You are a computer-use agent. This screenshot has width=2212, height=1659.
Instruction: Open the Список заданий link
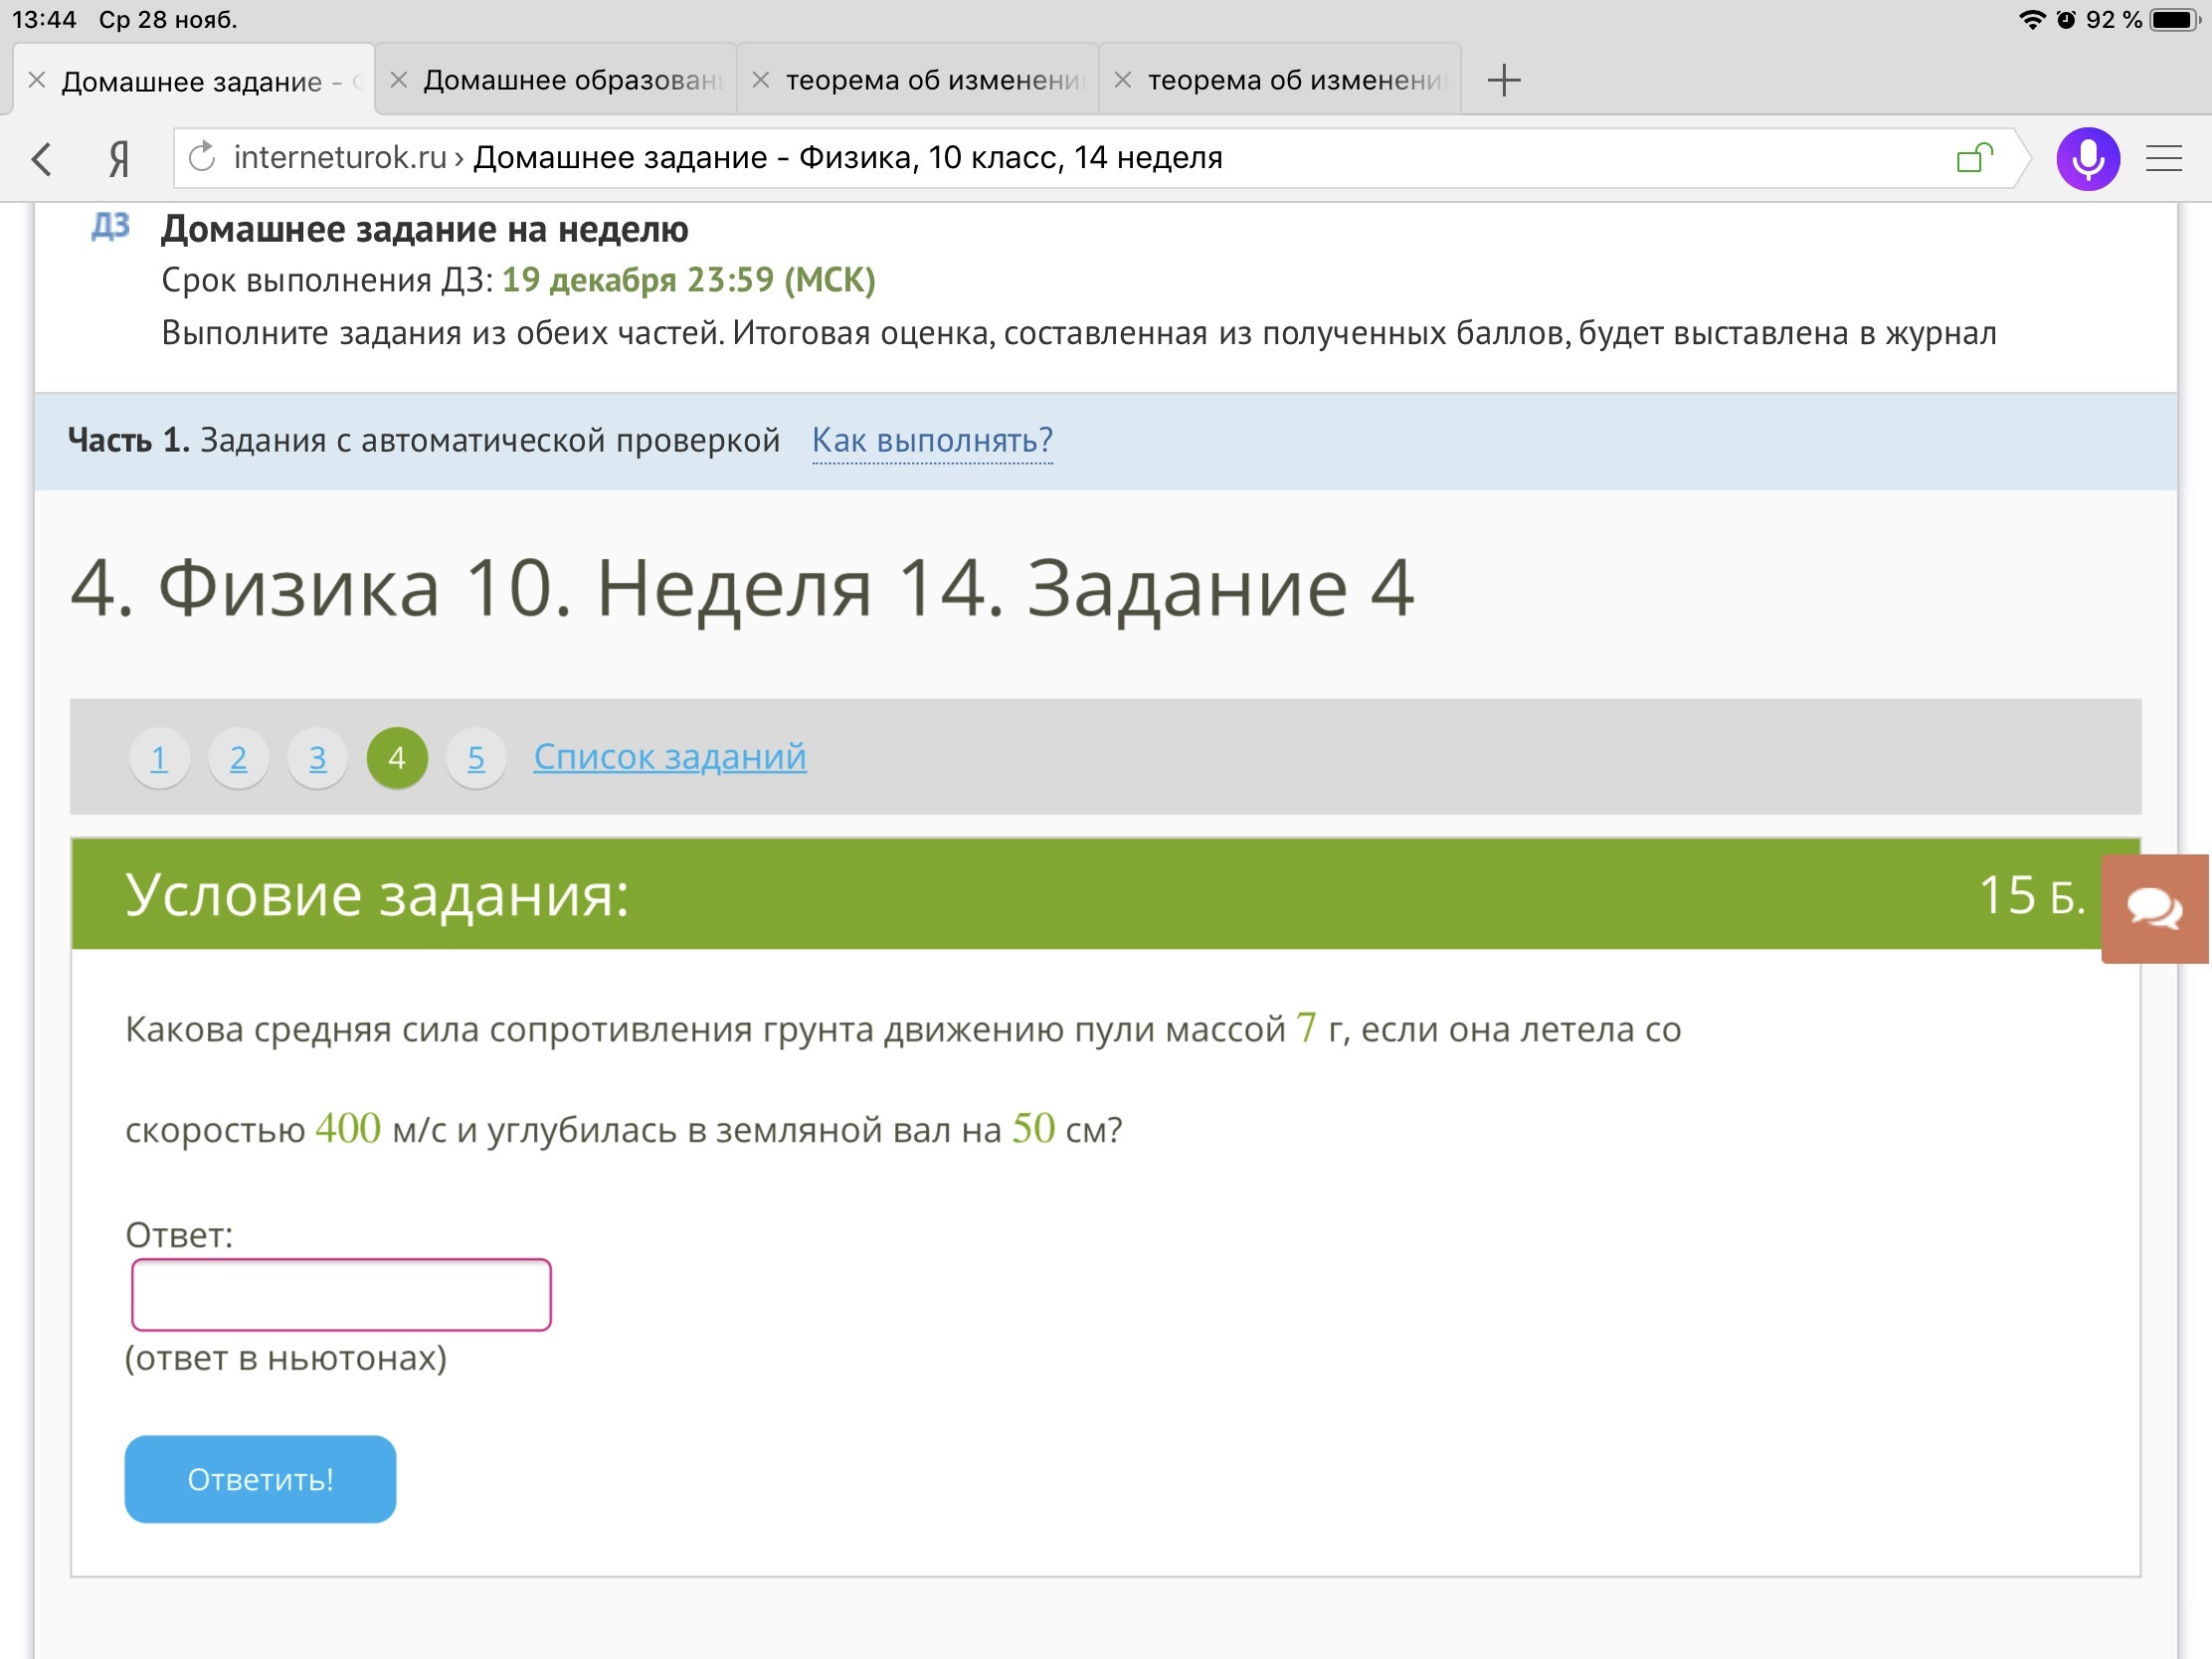tap(669, 757)
